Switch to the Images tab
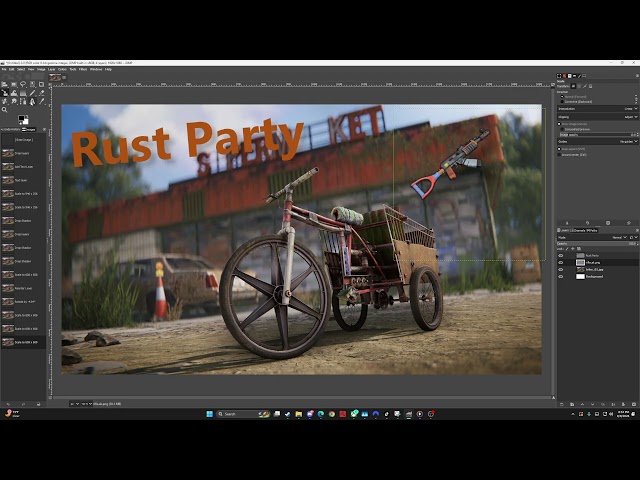640x480 pixels. (29, 129)
